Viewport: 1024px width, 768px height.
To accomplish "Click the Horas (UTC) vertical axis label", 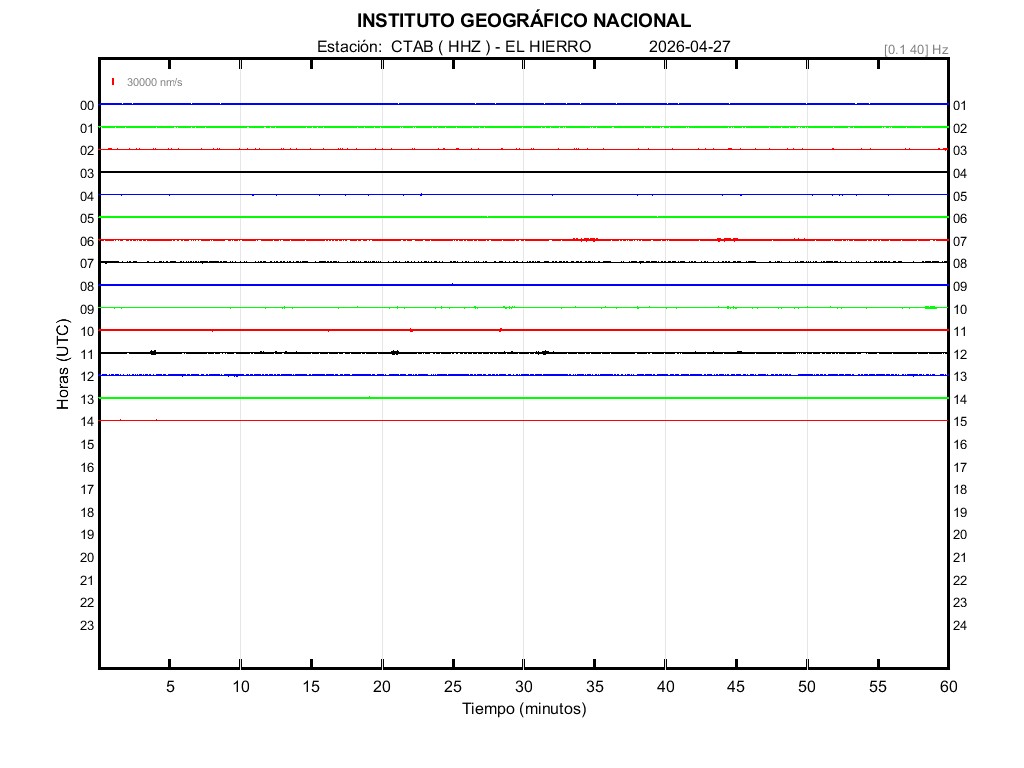I will [x=63, y=365].
